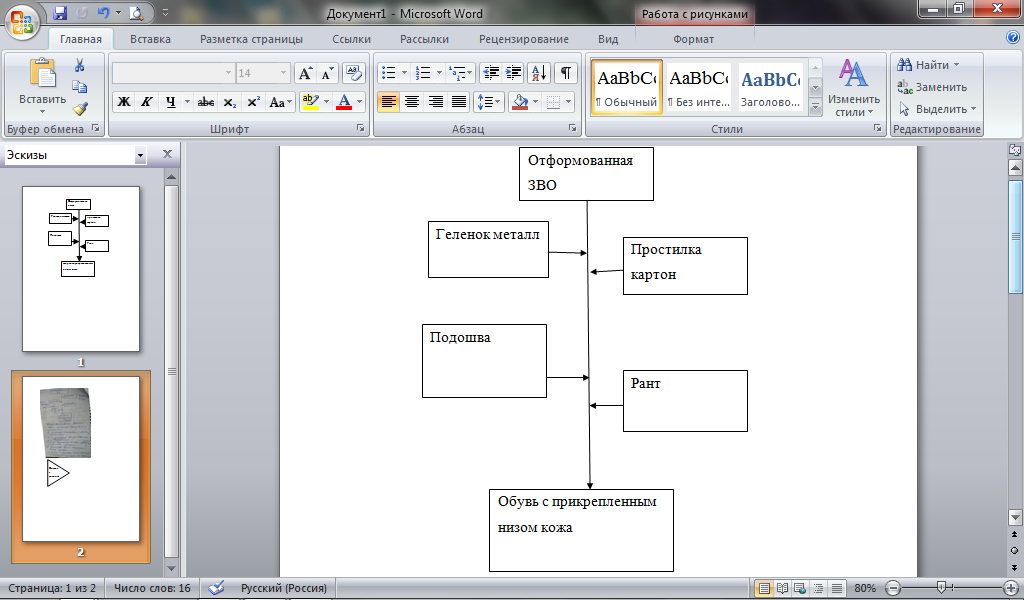Click the red font color button
The width and height of the screenshot is (1024, 600).
pos(344,102)
